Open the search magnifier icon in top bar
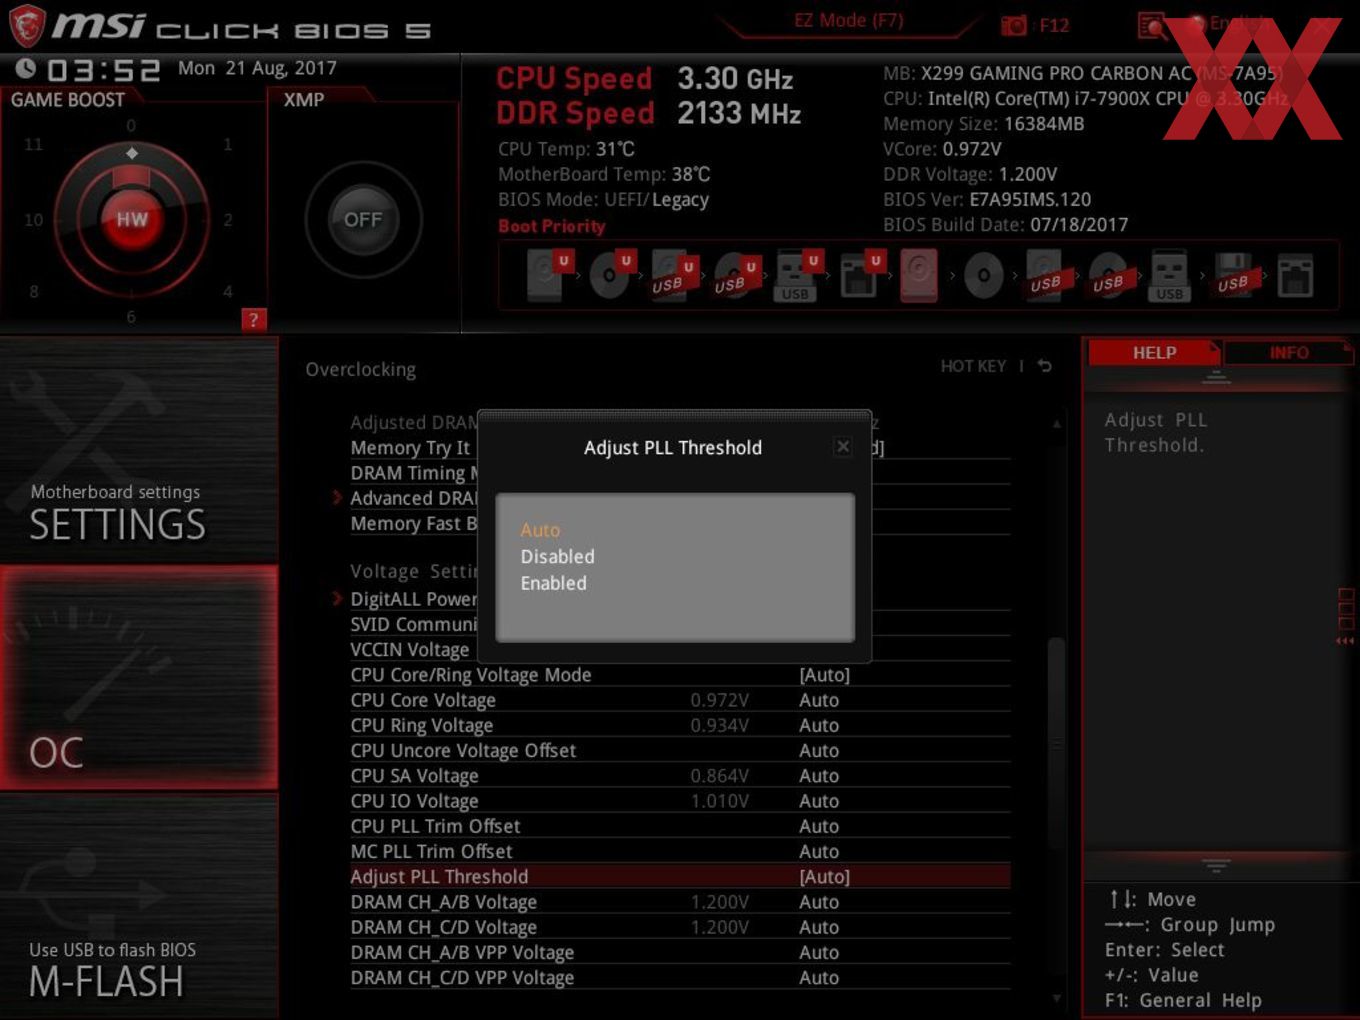 (1151, 25)
